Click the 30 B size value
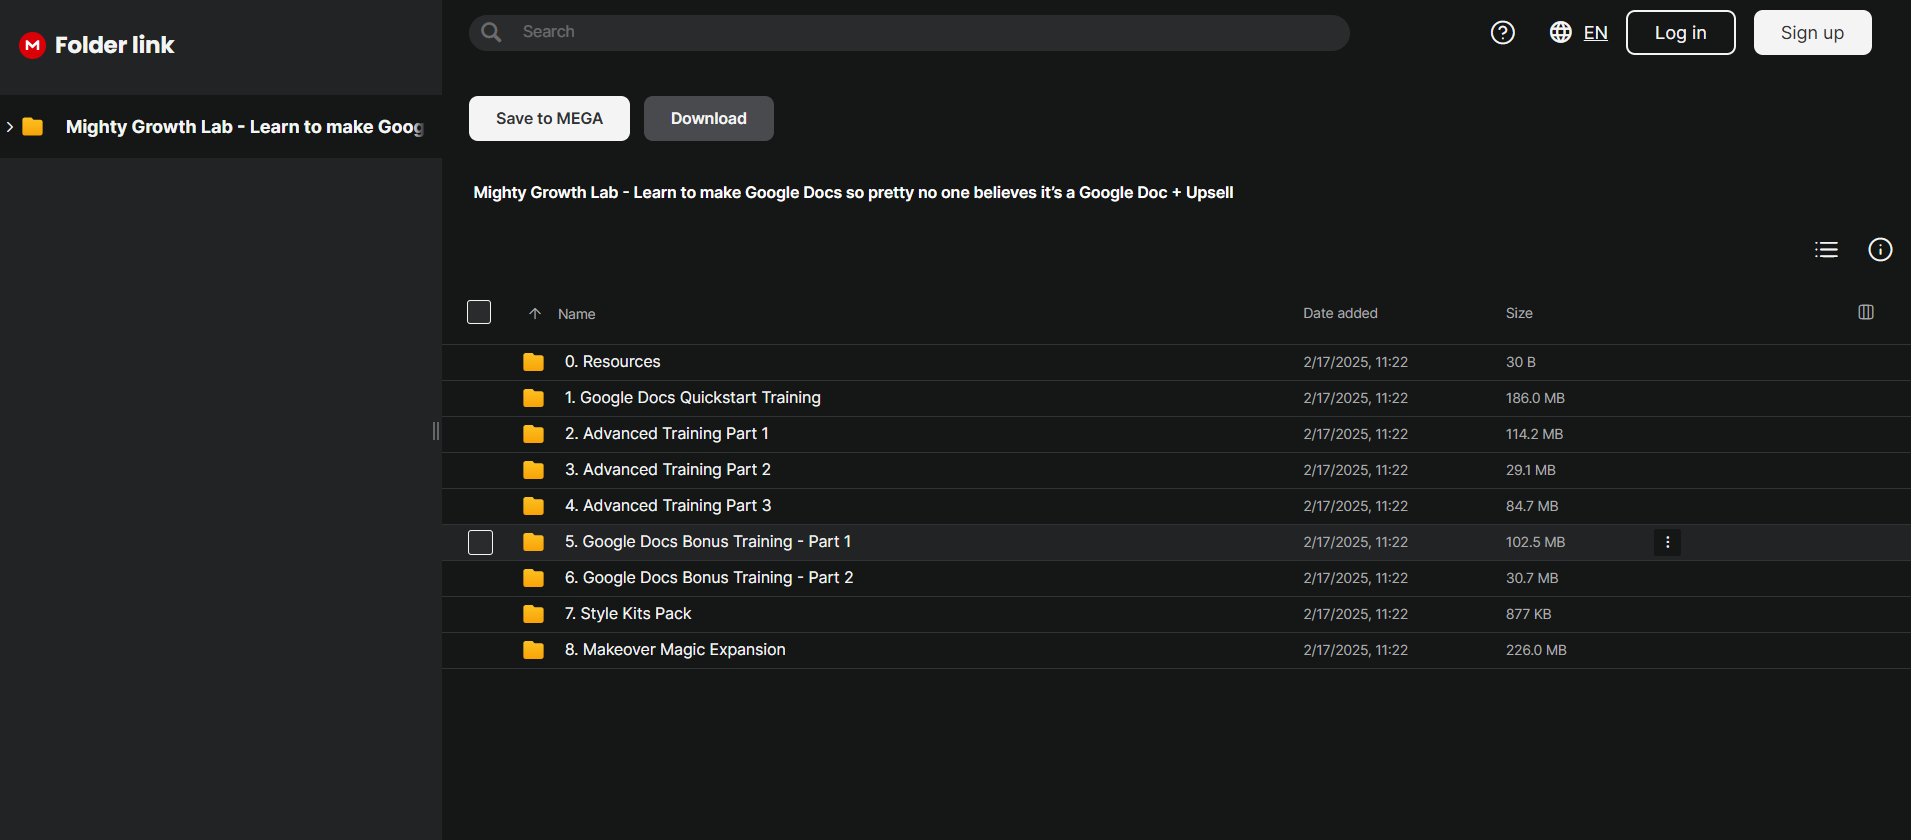Screen dimensions: 1911x840 pos(1520,362)
